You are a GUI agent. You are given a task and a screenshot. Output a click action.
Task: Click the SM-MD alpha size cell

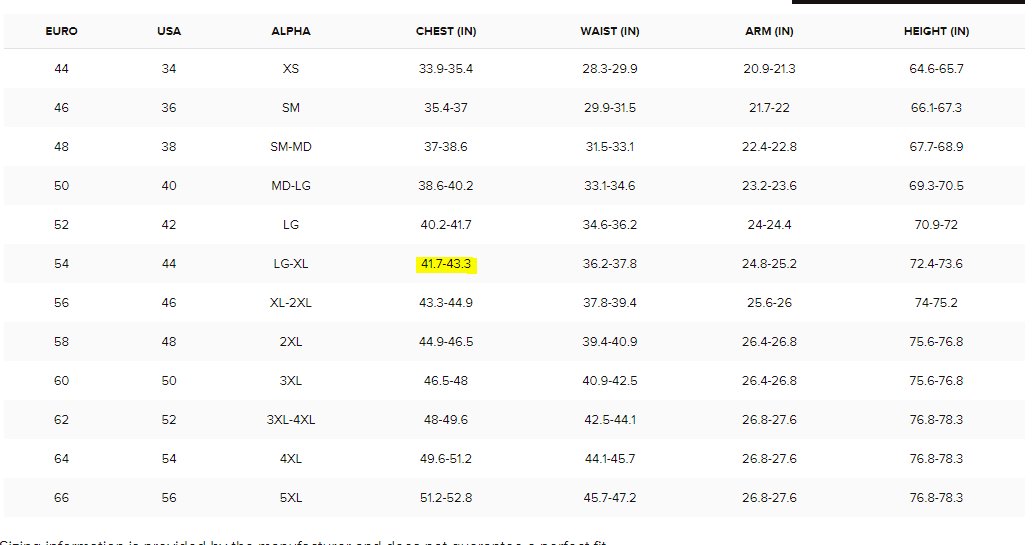tap(291, 147)
